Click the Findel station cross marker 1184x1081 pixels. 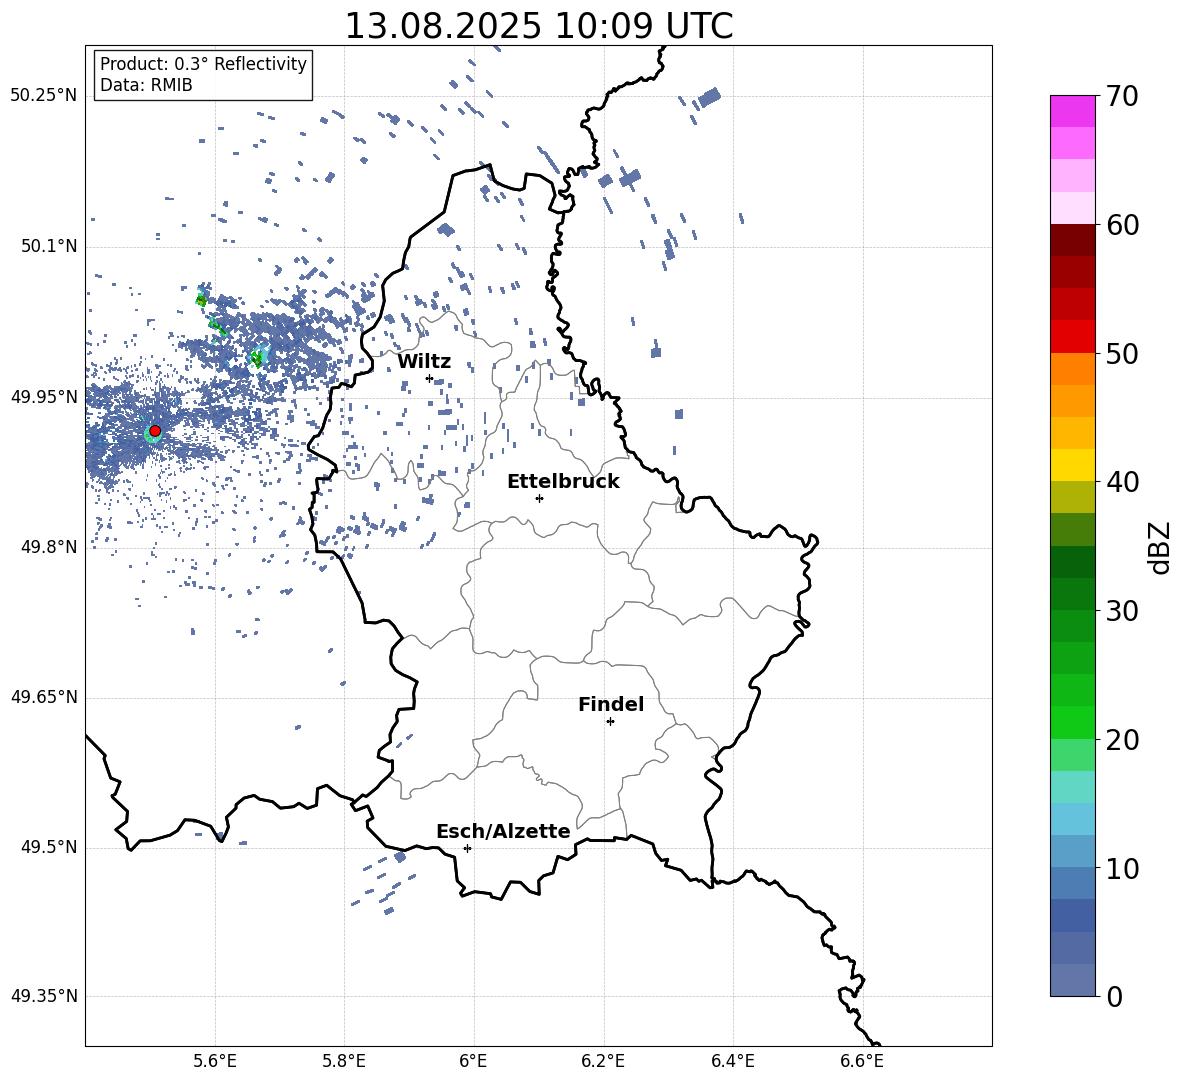pos(610,722)
